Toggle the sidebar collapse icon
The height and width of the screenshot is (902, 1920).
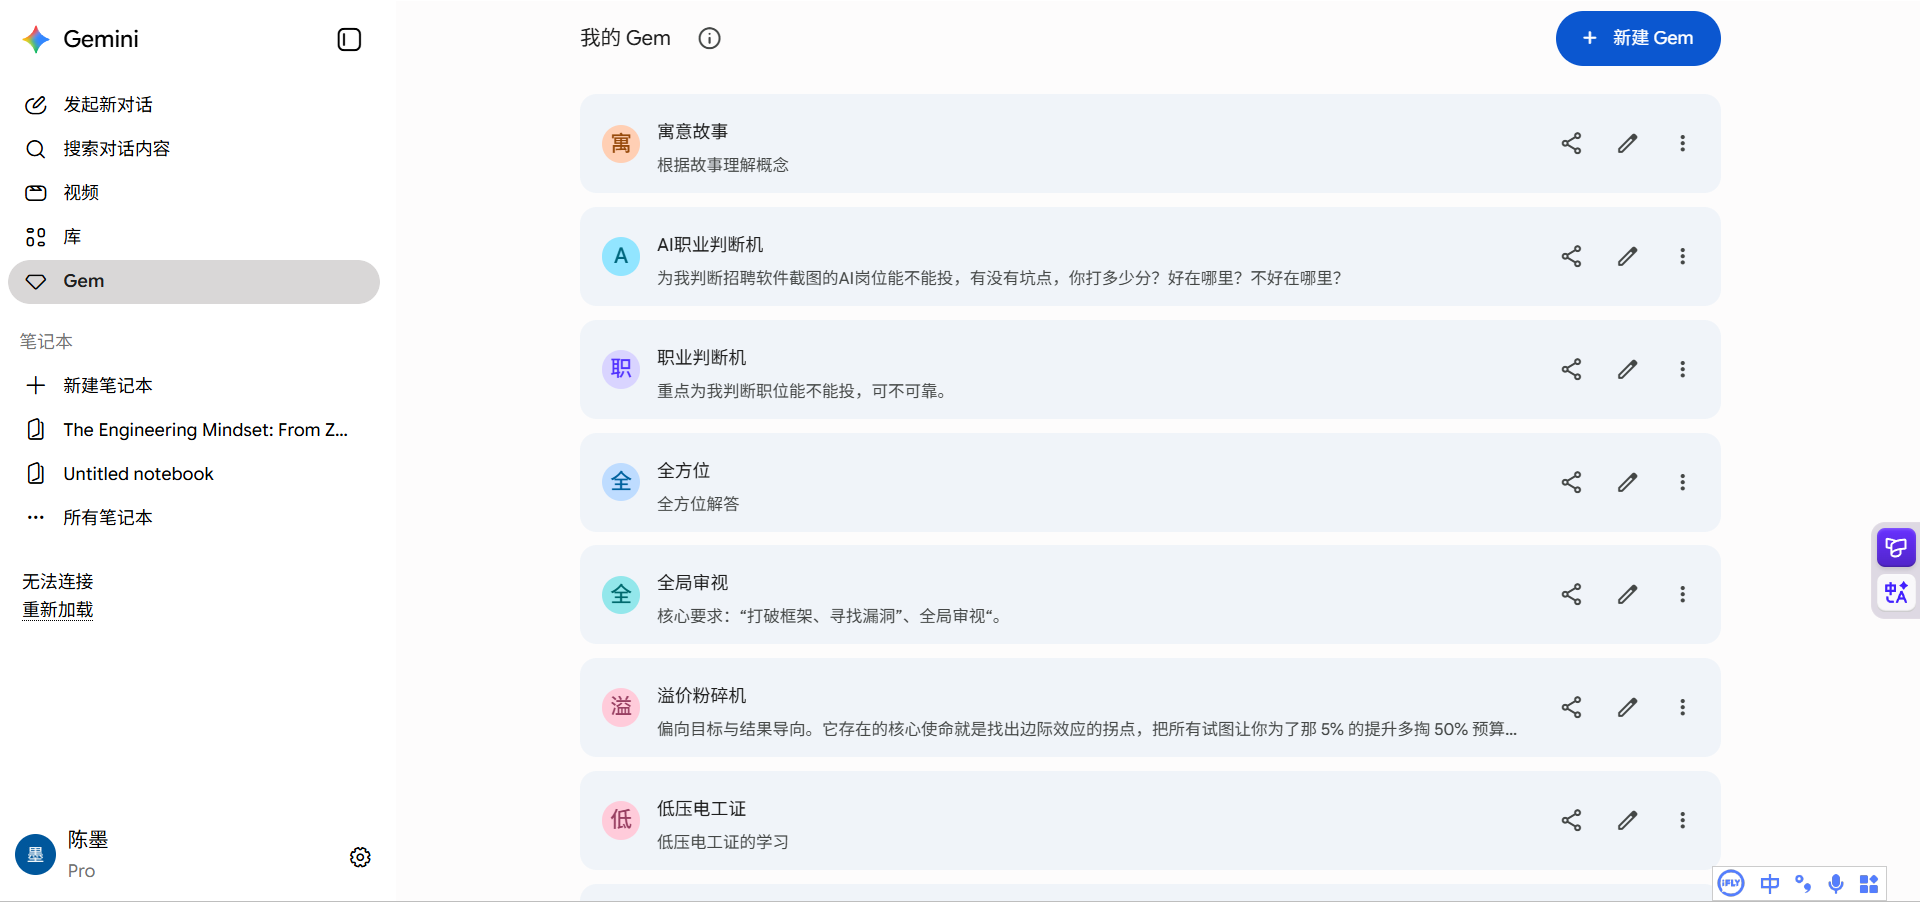(x=349, y=40)
